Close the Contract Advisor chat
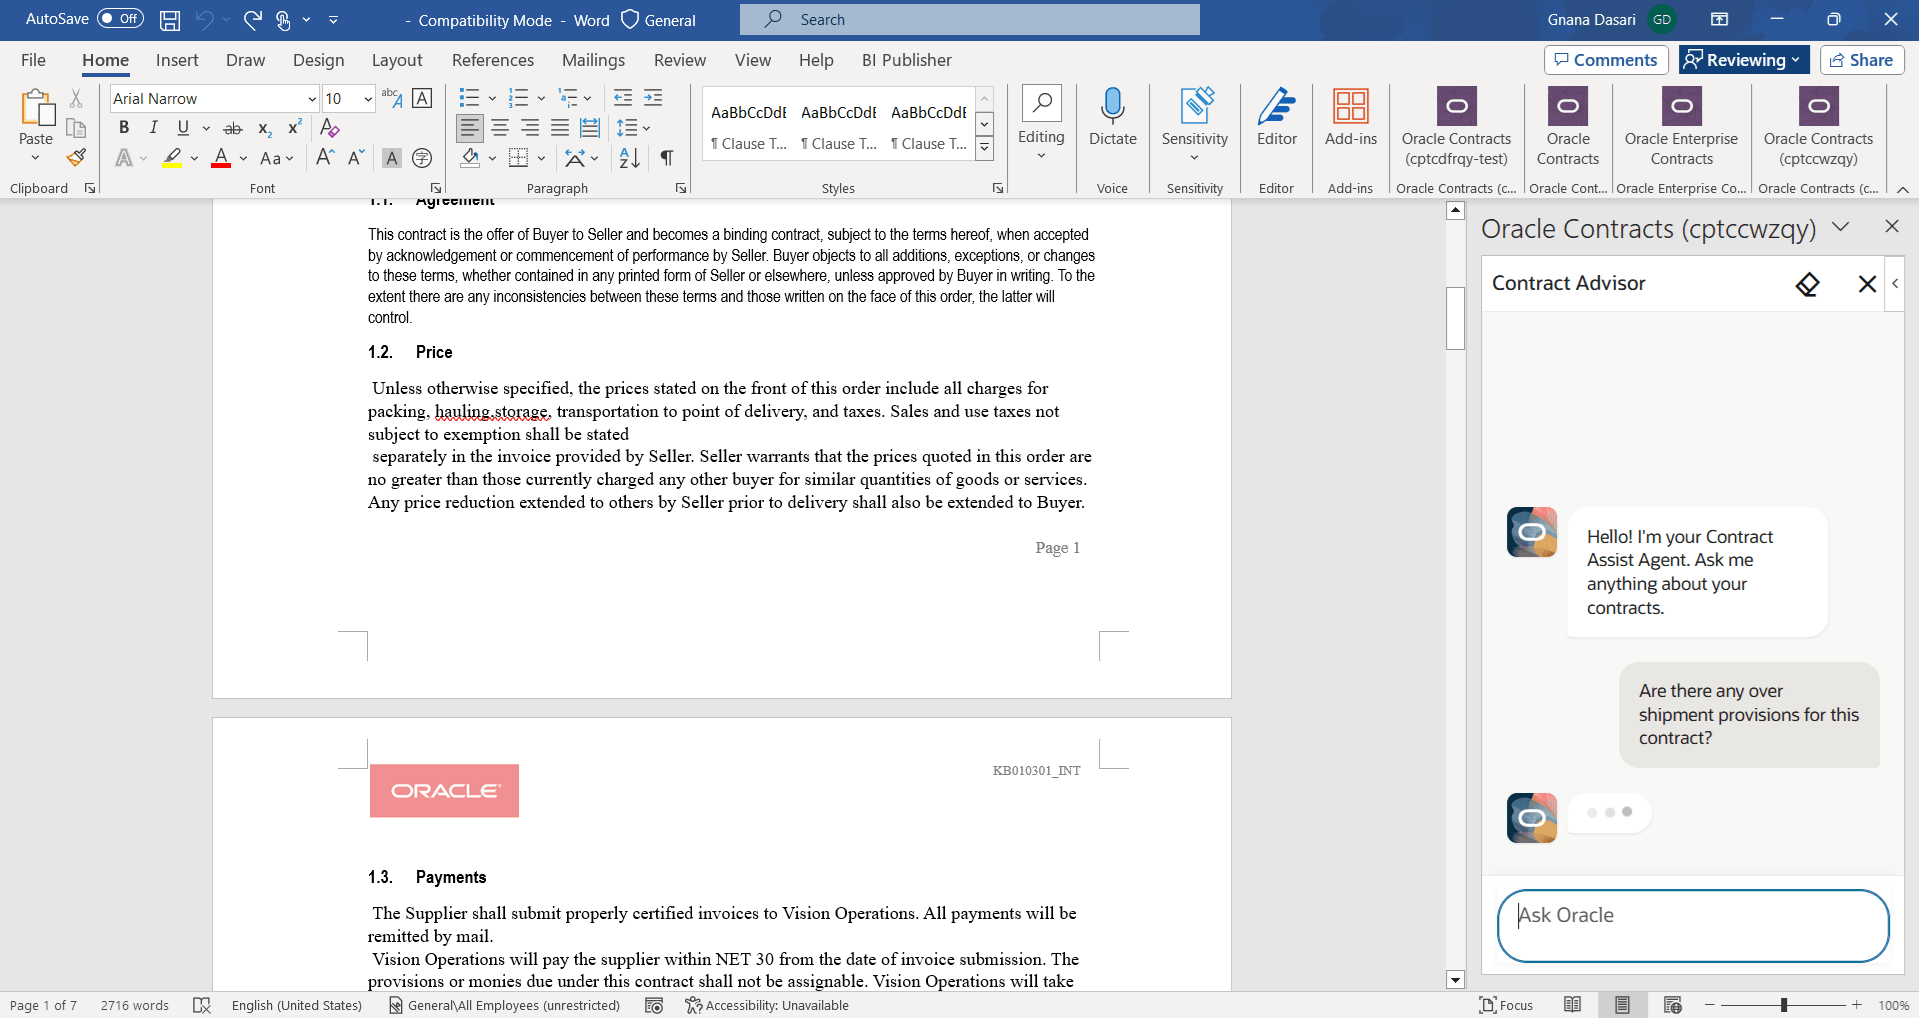This screenshot has height=1018, width=1919. pos(1866,284)
